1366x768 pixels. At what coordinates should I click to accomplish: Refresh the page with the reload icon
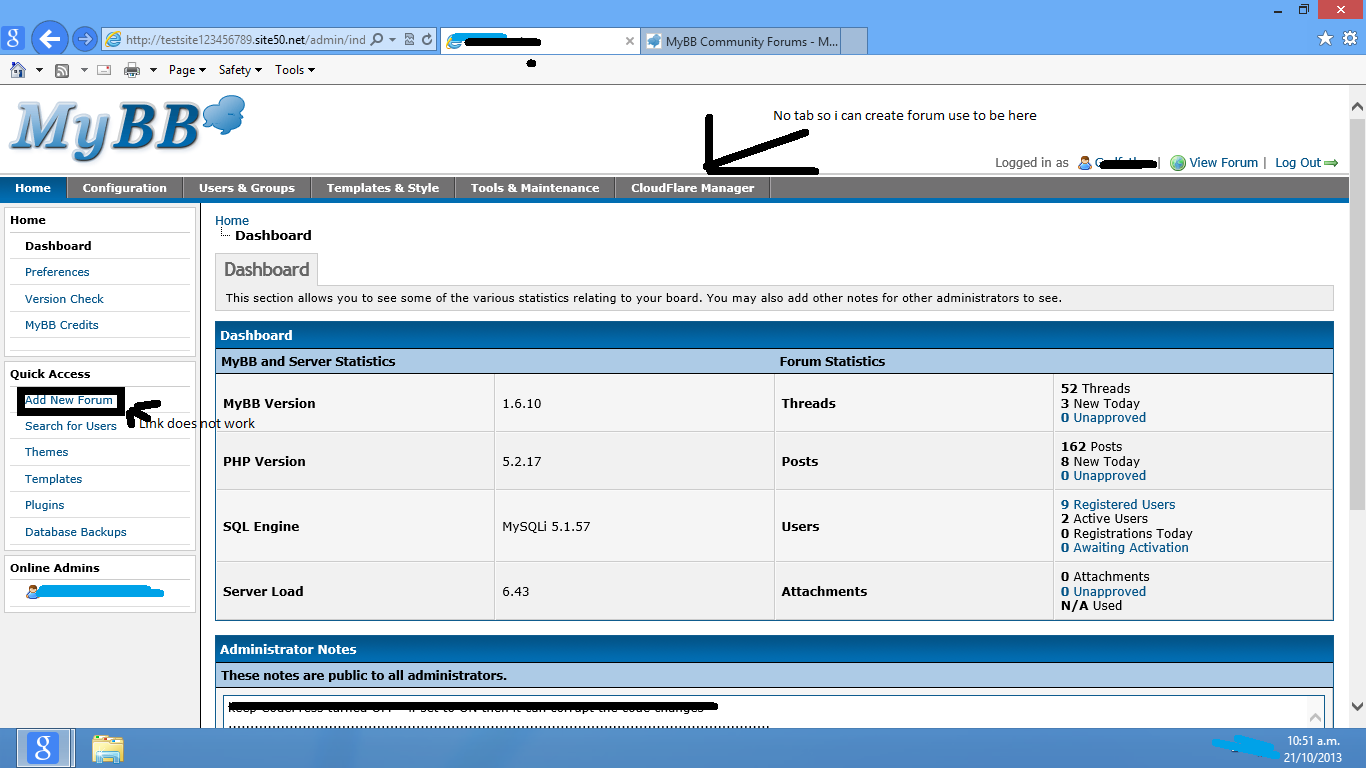[427, 40]
